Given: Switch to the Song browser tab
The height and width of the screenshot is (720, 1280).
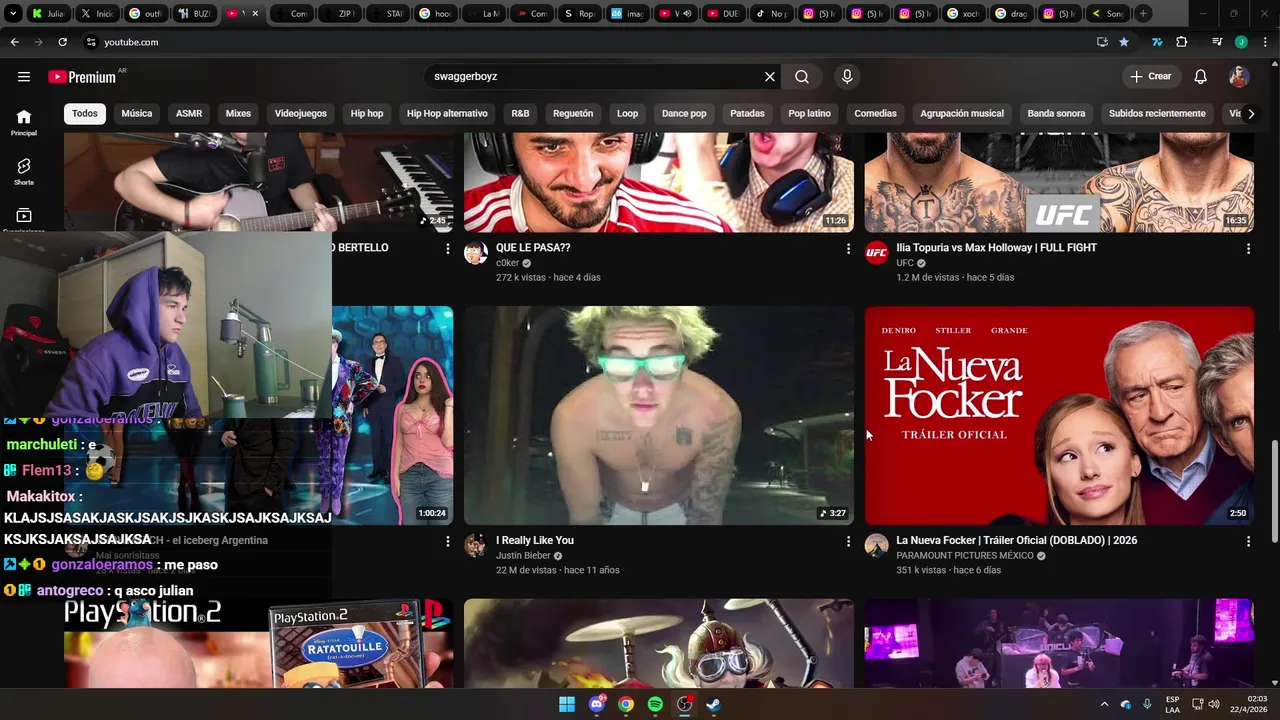Looking at the screenshot, I should coord(1108,14).
